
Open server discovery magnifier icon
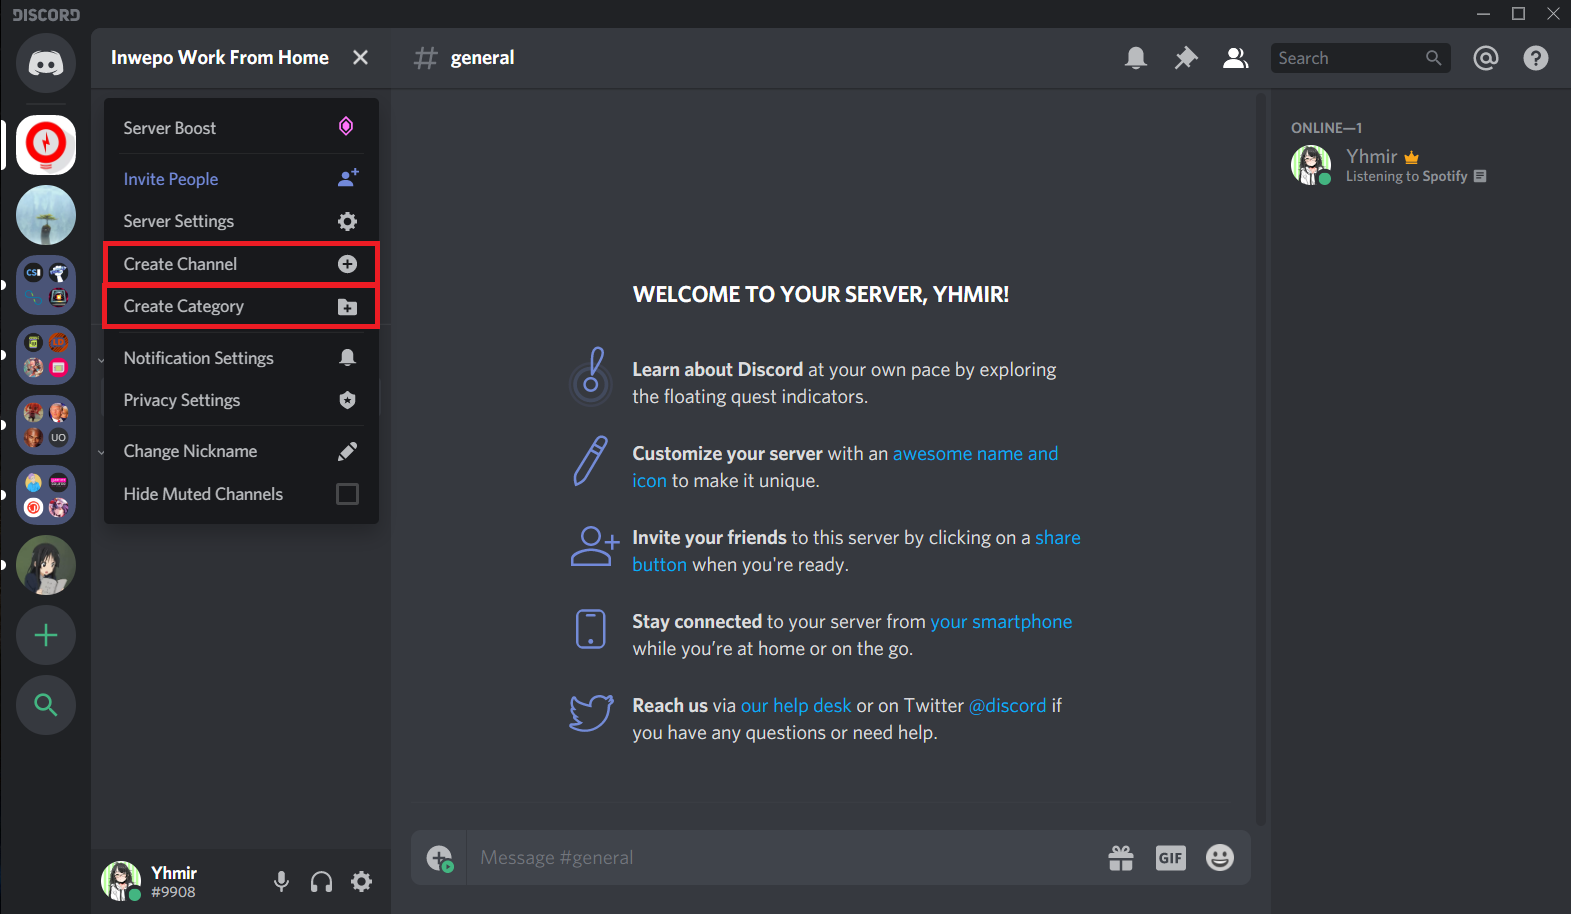click(46, 705)
